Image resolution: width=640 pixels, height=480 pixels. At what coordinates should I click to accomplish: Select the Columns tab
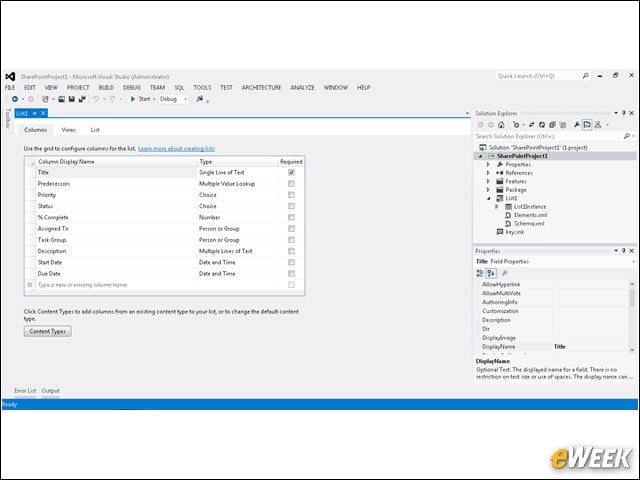[36, 130]
